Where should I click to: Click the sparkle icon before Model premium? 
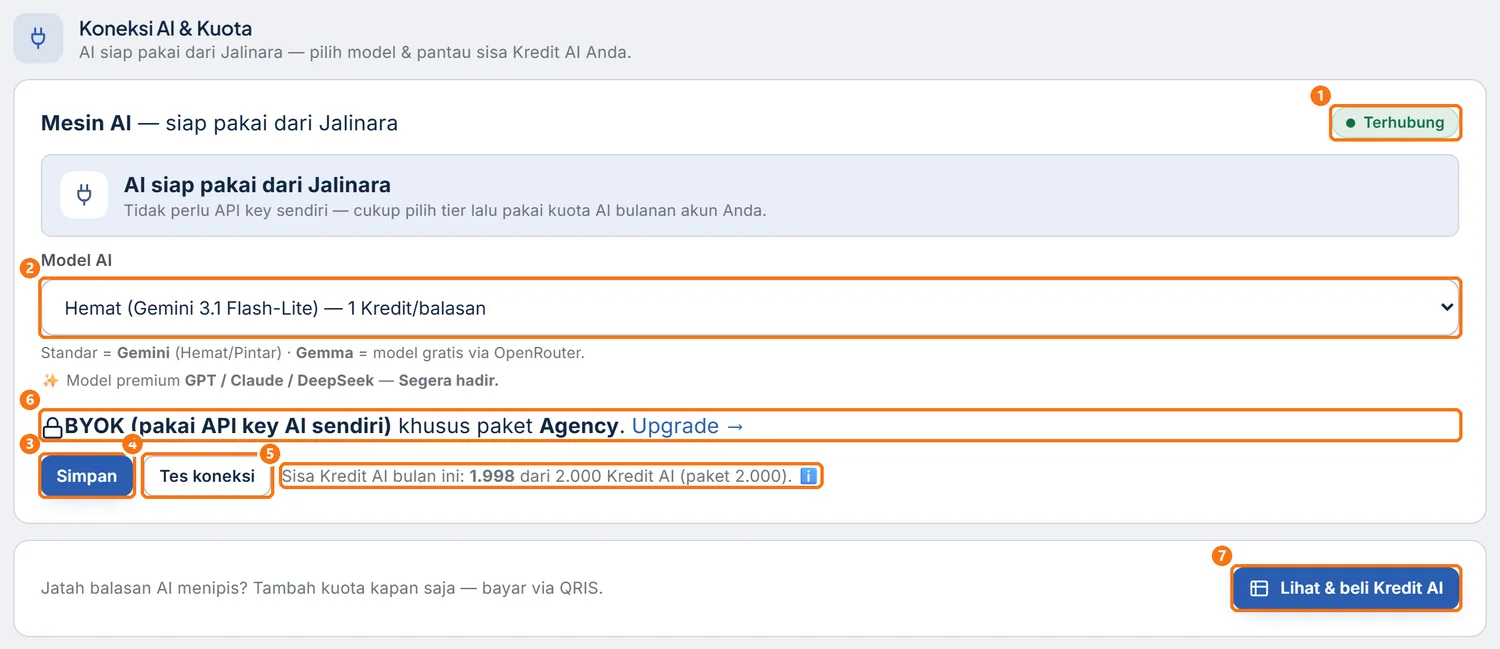pyautogui.click(x=51, y=381)
